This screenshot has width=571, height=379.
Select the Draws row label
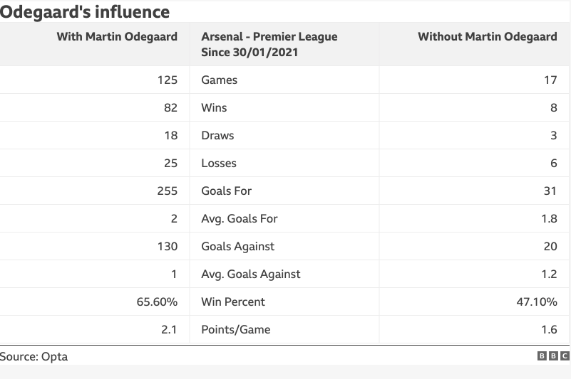pos(218,135)
